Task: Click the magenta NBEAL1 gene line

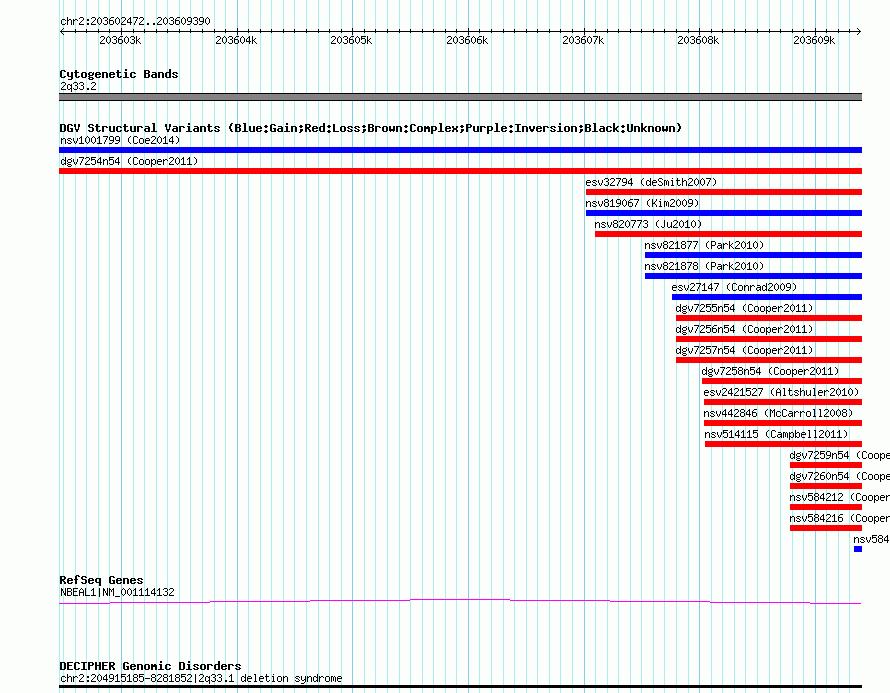Action: click(460, 601)
